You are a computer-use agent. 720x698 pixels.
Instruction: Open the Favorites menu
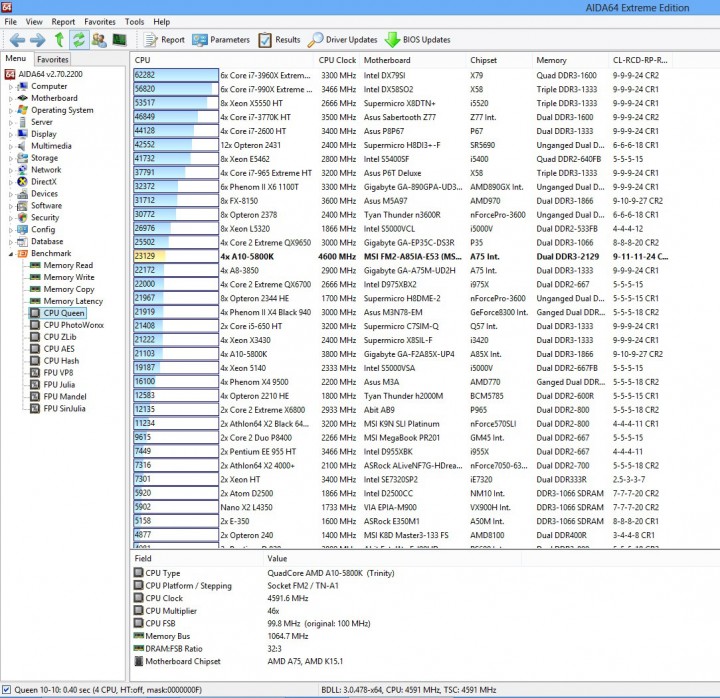[100, 22]
